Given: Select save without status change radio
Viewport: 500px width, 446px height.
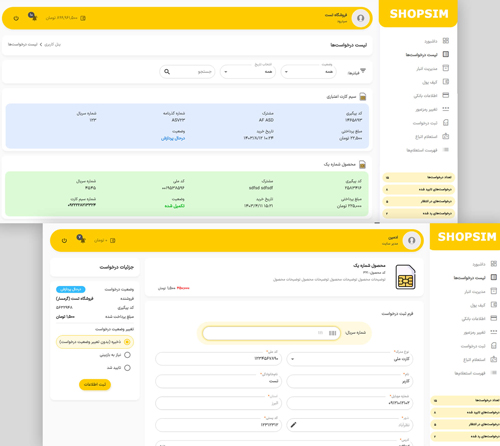Looking at the screenshot, I should tap(127, 342).
